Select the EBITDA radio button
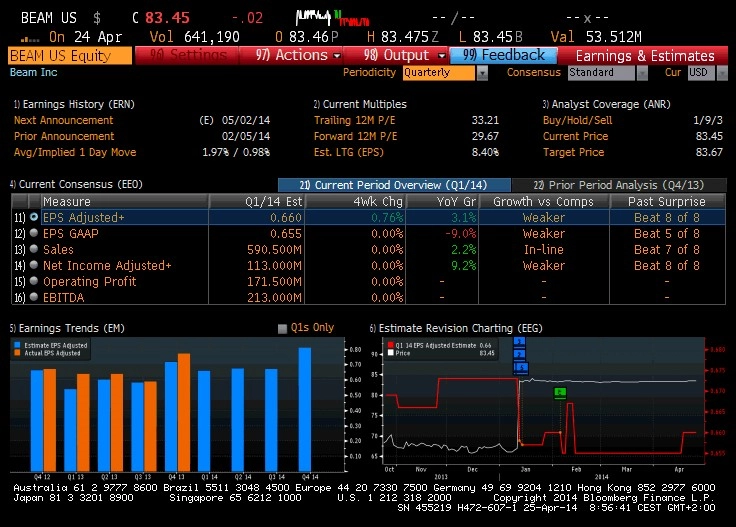Viewport: 736px width, 527px height. 34,297
